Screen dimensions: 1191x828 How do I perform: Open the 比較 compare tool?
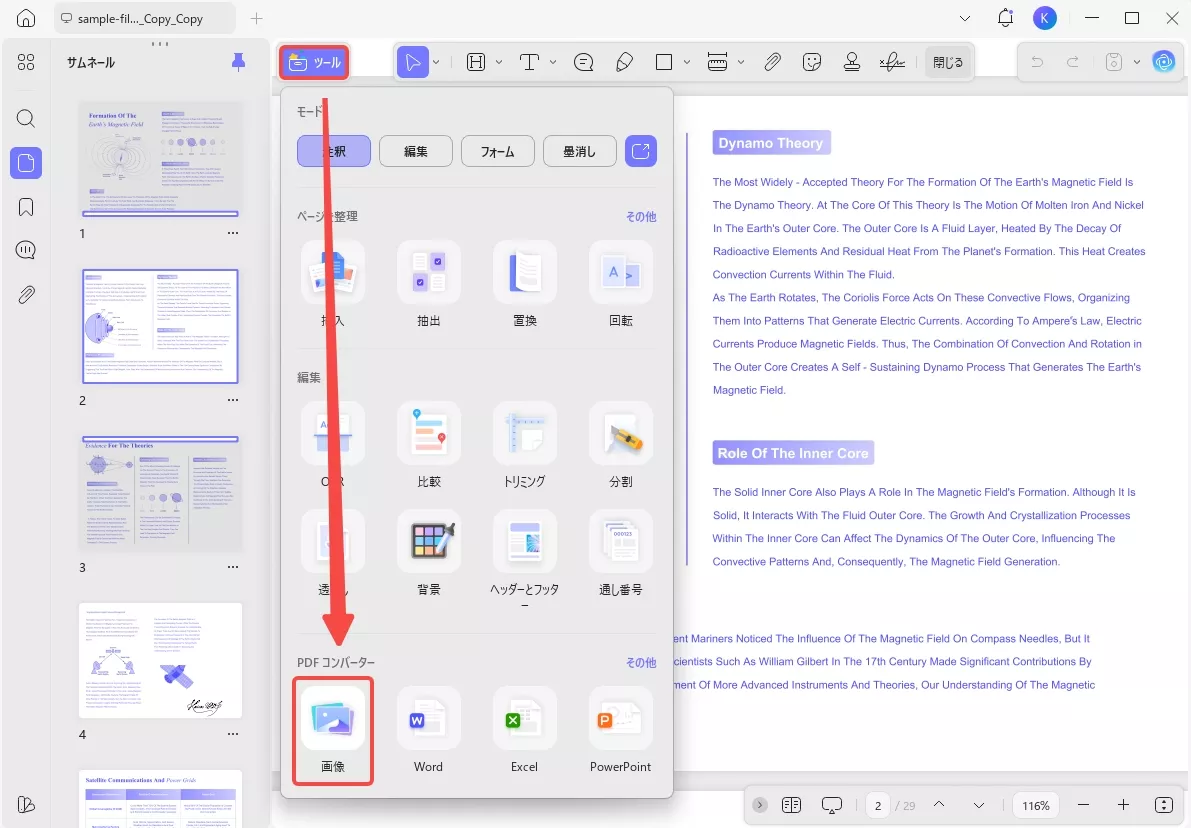(428, 446)
